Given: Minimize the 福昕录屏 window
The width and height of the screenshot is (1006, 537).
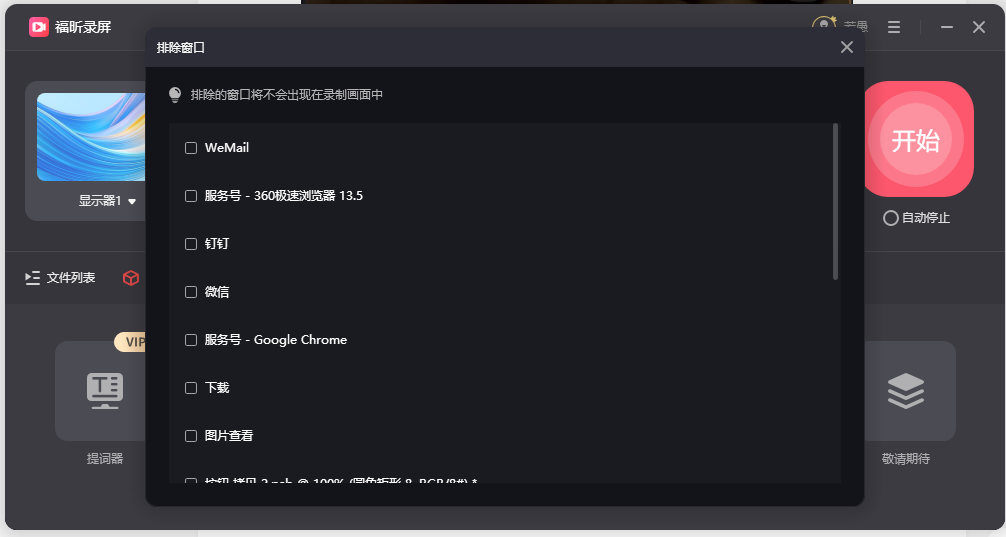Looking at the screenshot, I should [946, 27].
